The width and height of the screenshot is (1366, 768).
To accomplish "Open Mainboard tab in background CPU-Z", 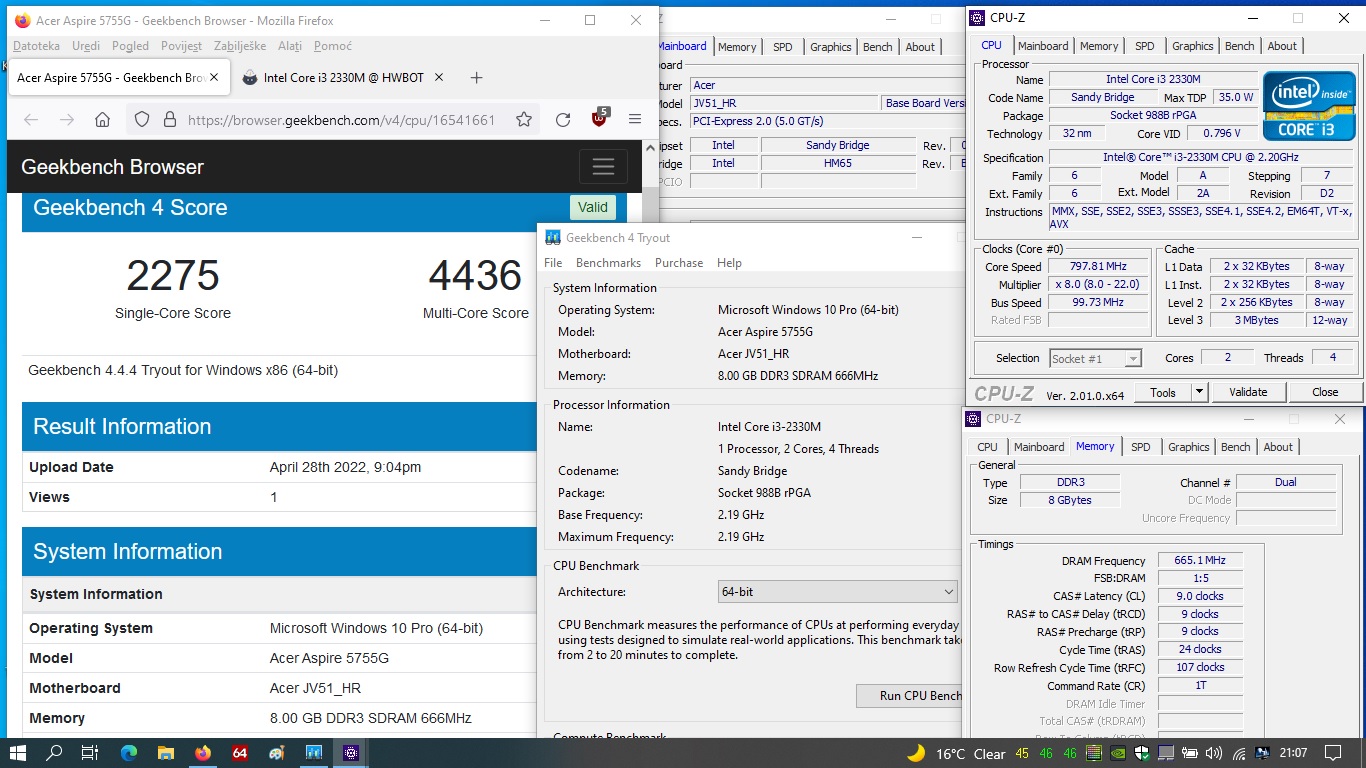I will (682, 46).
